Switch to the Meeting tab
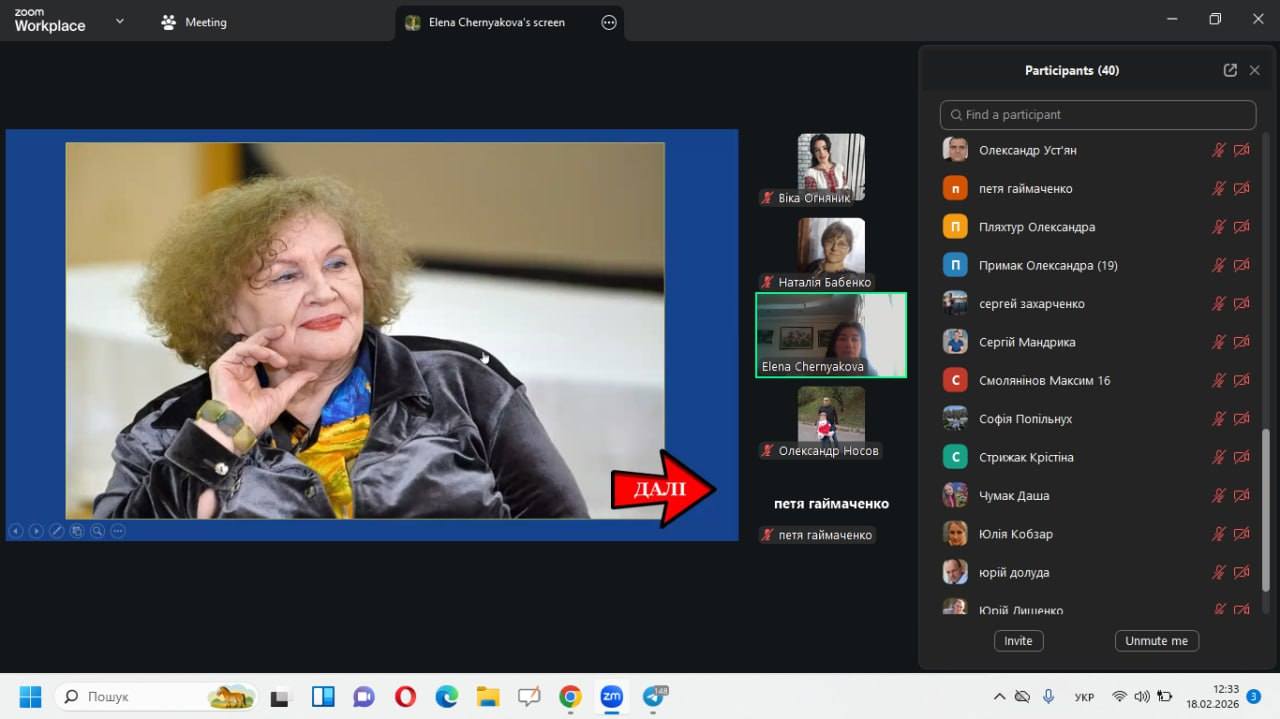The width and height of the screenshot is (1280, 719). tap(195, 22)
